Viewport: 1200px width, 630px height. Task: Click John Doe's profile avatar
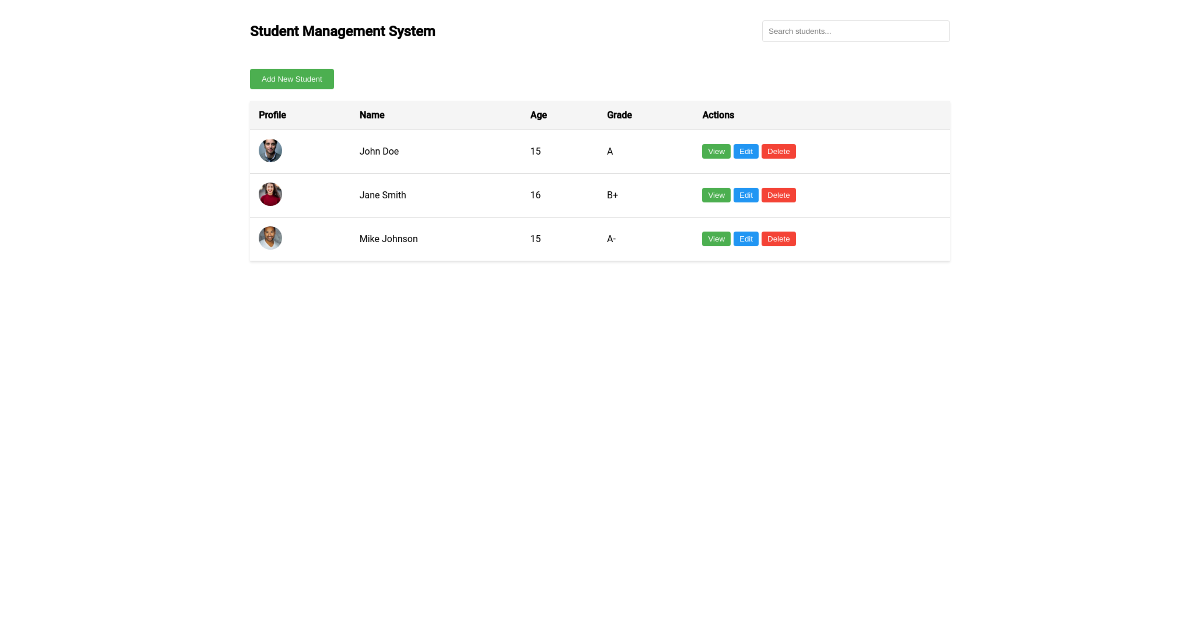270,150
